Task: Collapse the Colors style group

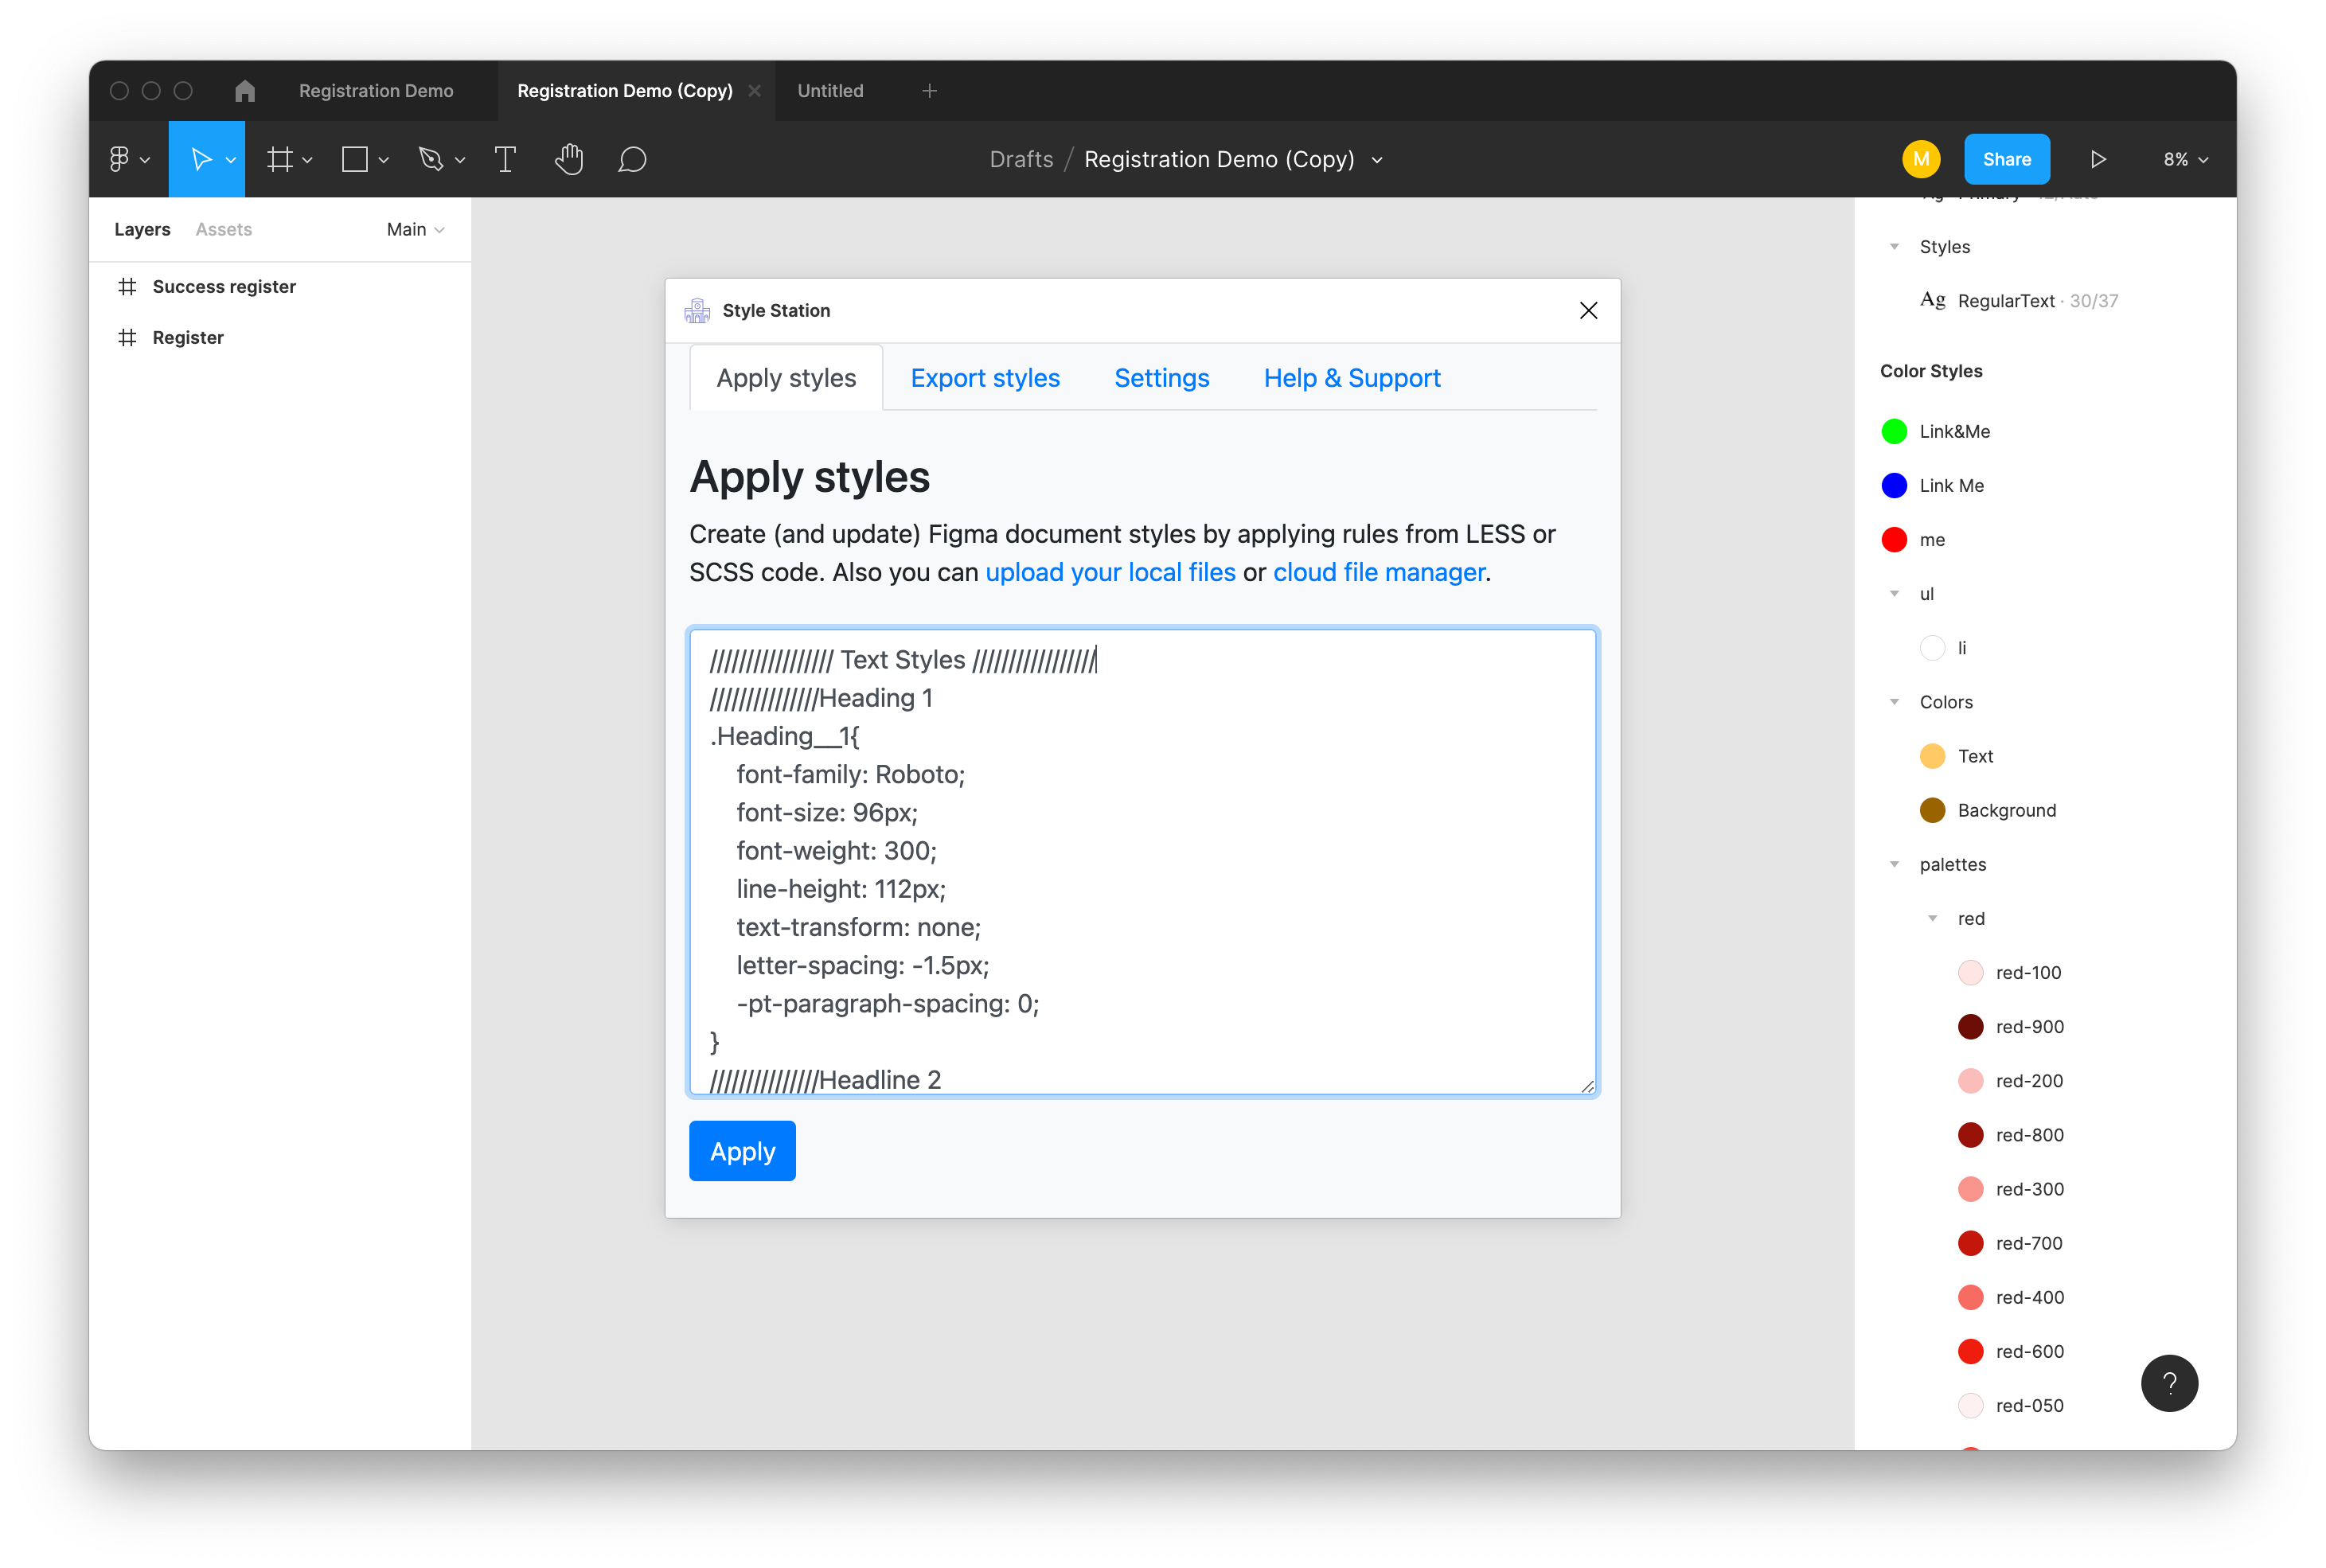Action: click(x=1894, y=702)
